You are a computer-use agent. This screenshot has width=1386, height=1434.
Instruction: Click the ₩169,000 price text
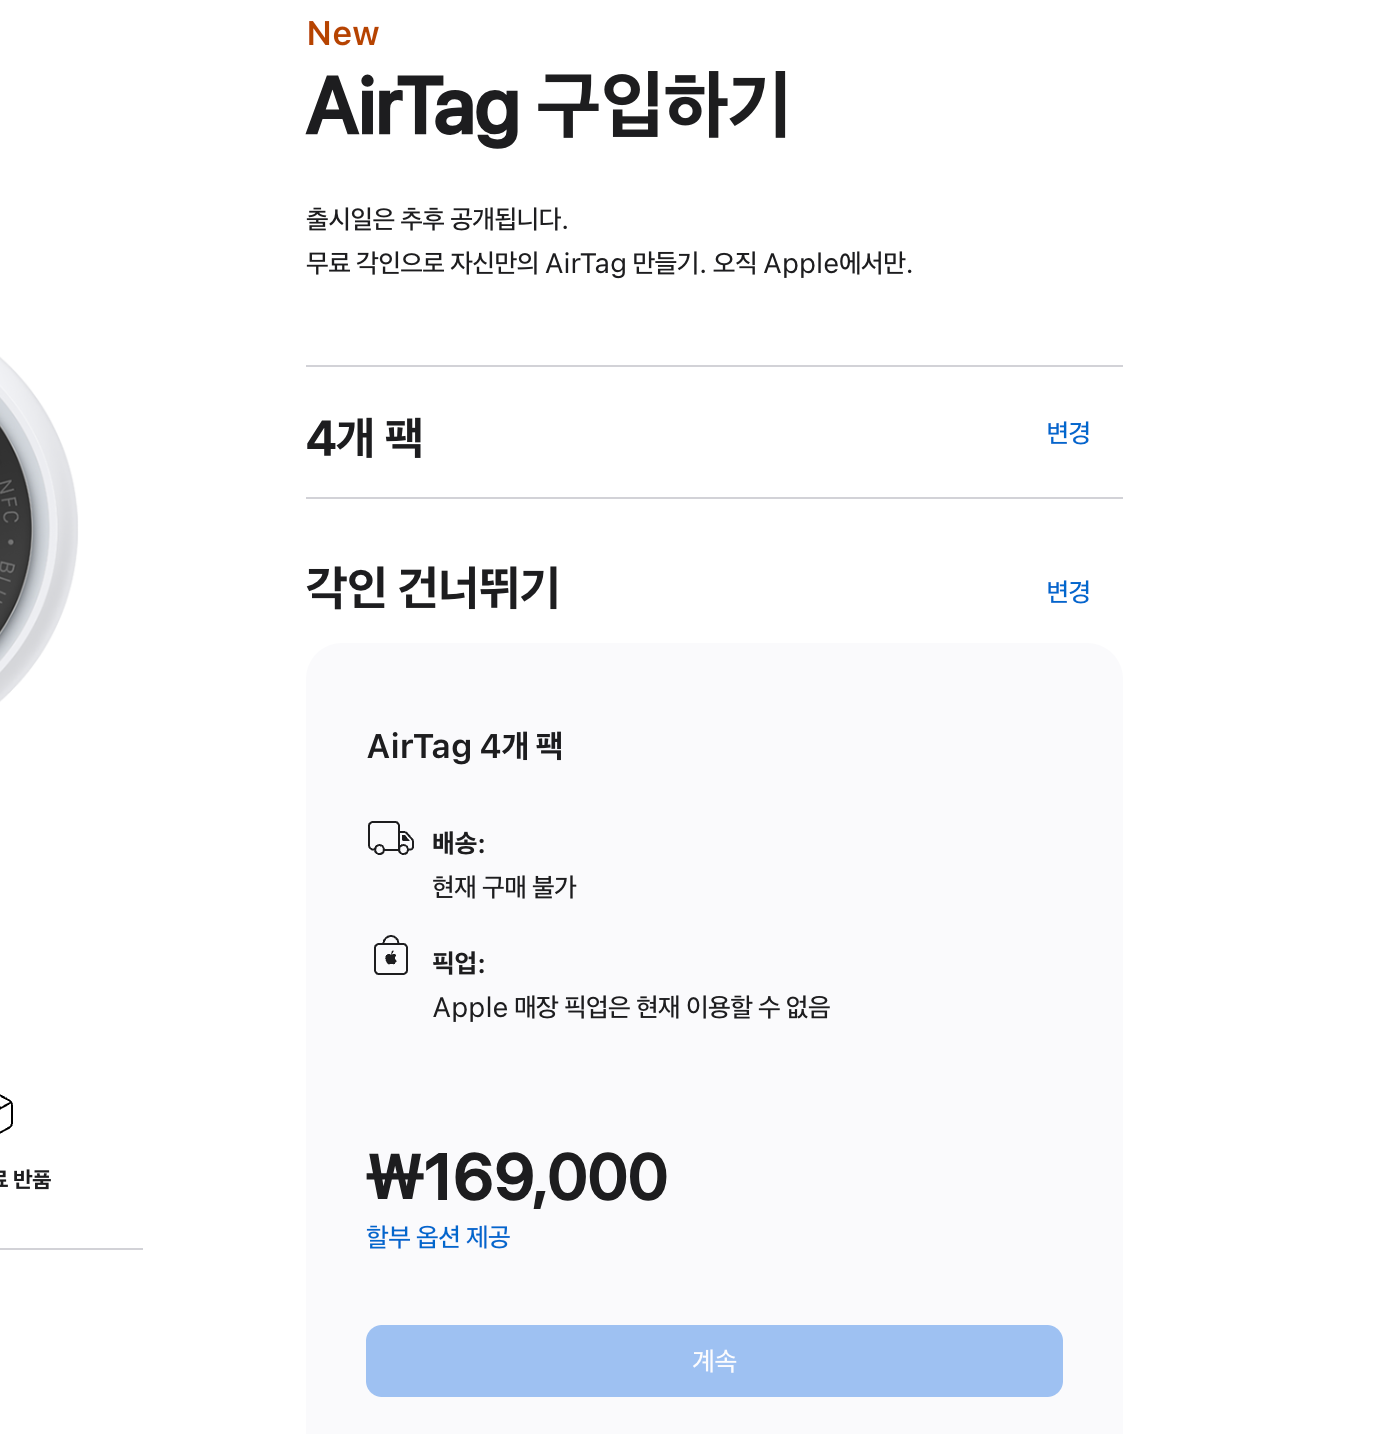pos(517,1177)
